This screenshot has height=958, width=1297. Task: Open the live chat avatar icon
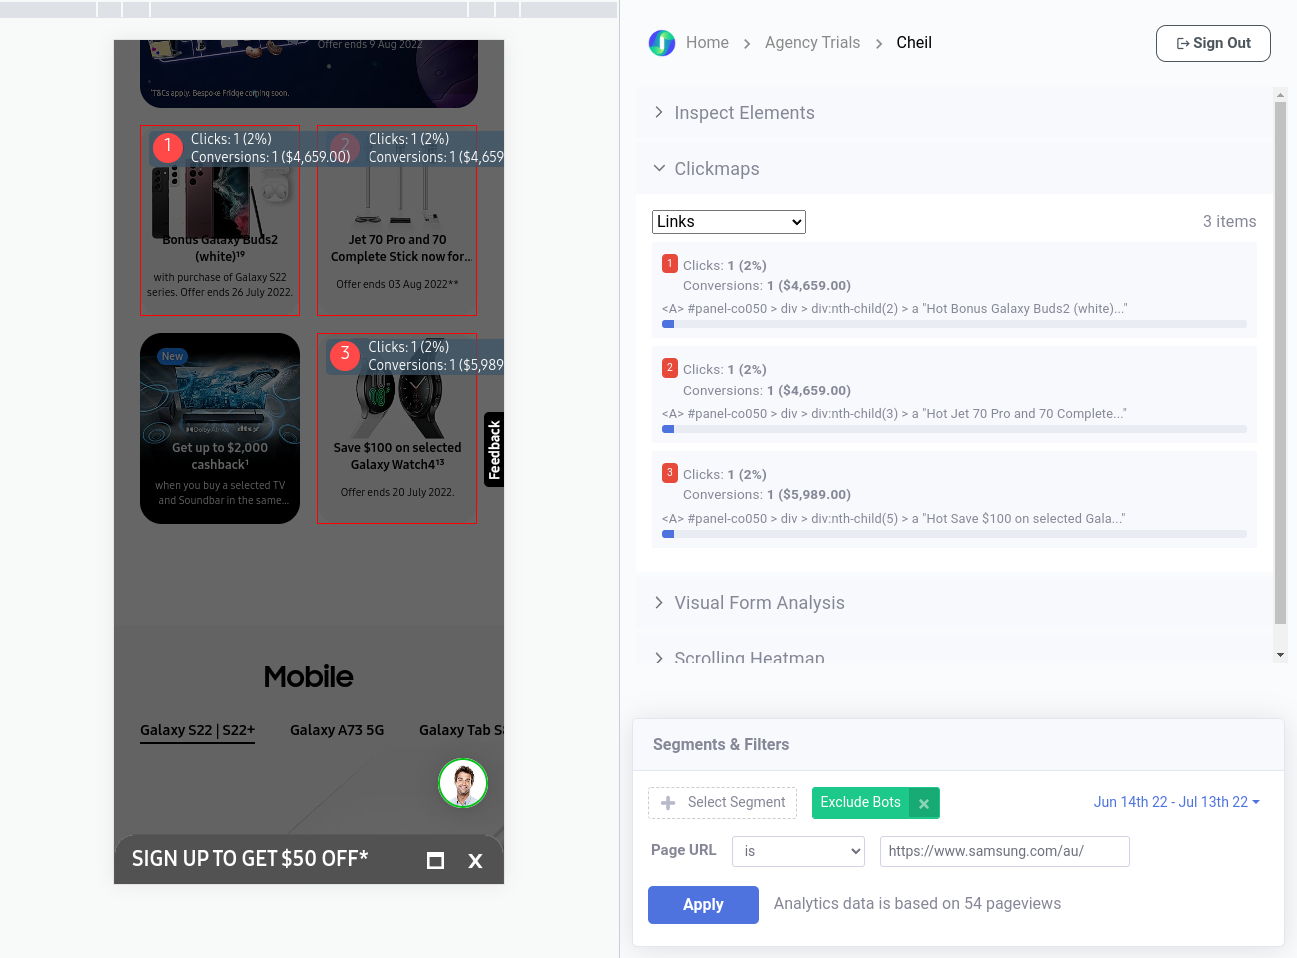(463, 782)
